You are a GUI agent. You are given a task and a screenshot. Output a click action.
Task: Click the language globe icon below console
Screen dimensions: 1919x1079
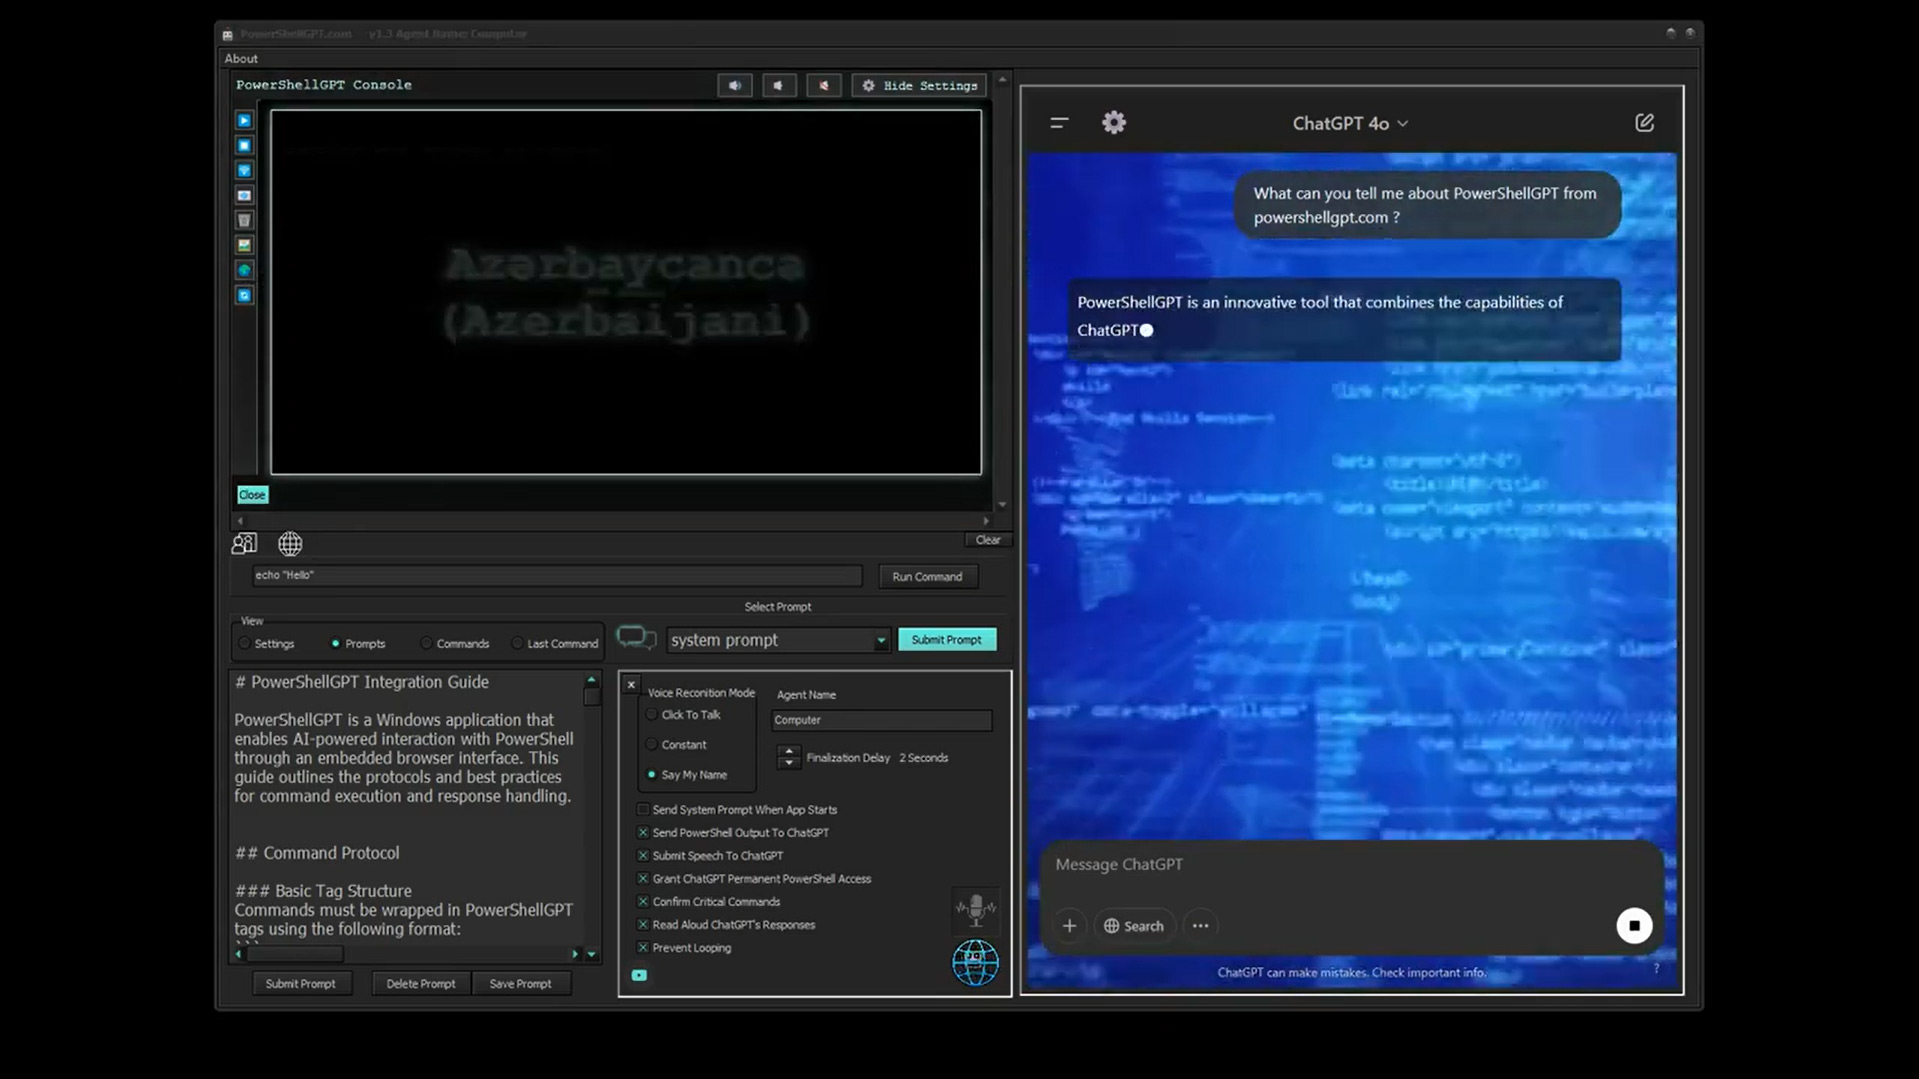tap(290, 543)
